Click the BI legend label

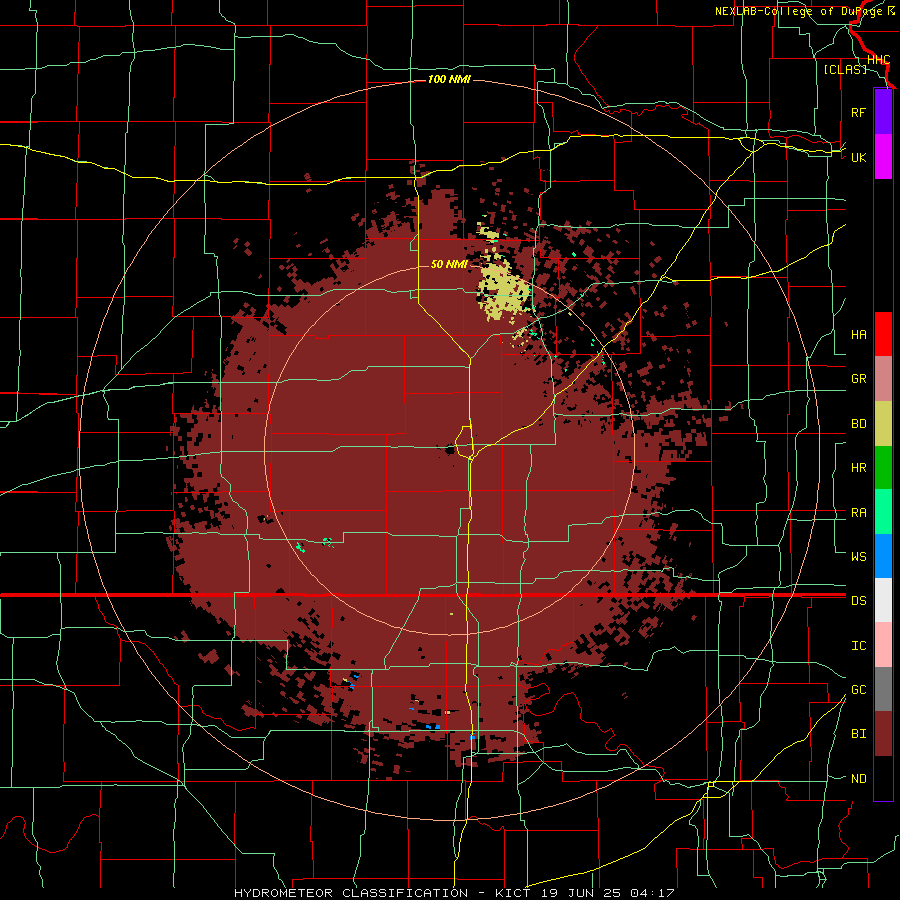[x=859, y=734]
